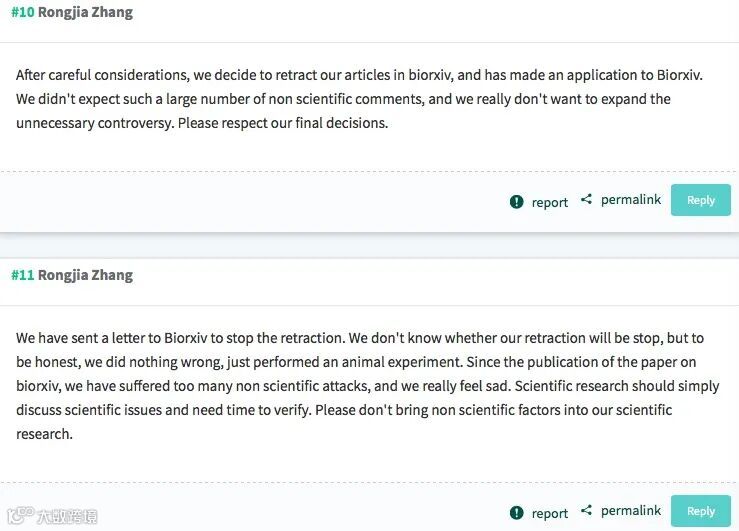Image resolution: width=739 pixels, height=531 pixels.
Task: Open the permalink text link for comment #11
Action: pyautogui.click(x=630, y=511)
